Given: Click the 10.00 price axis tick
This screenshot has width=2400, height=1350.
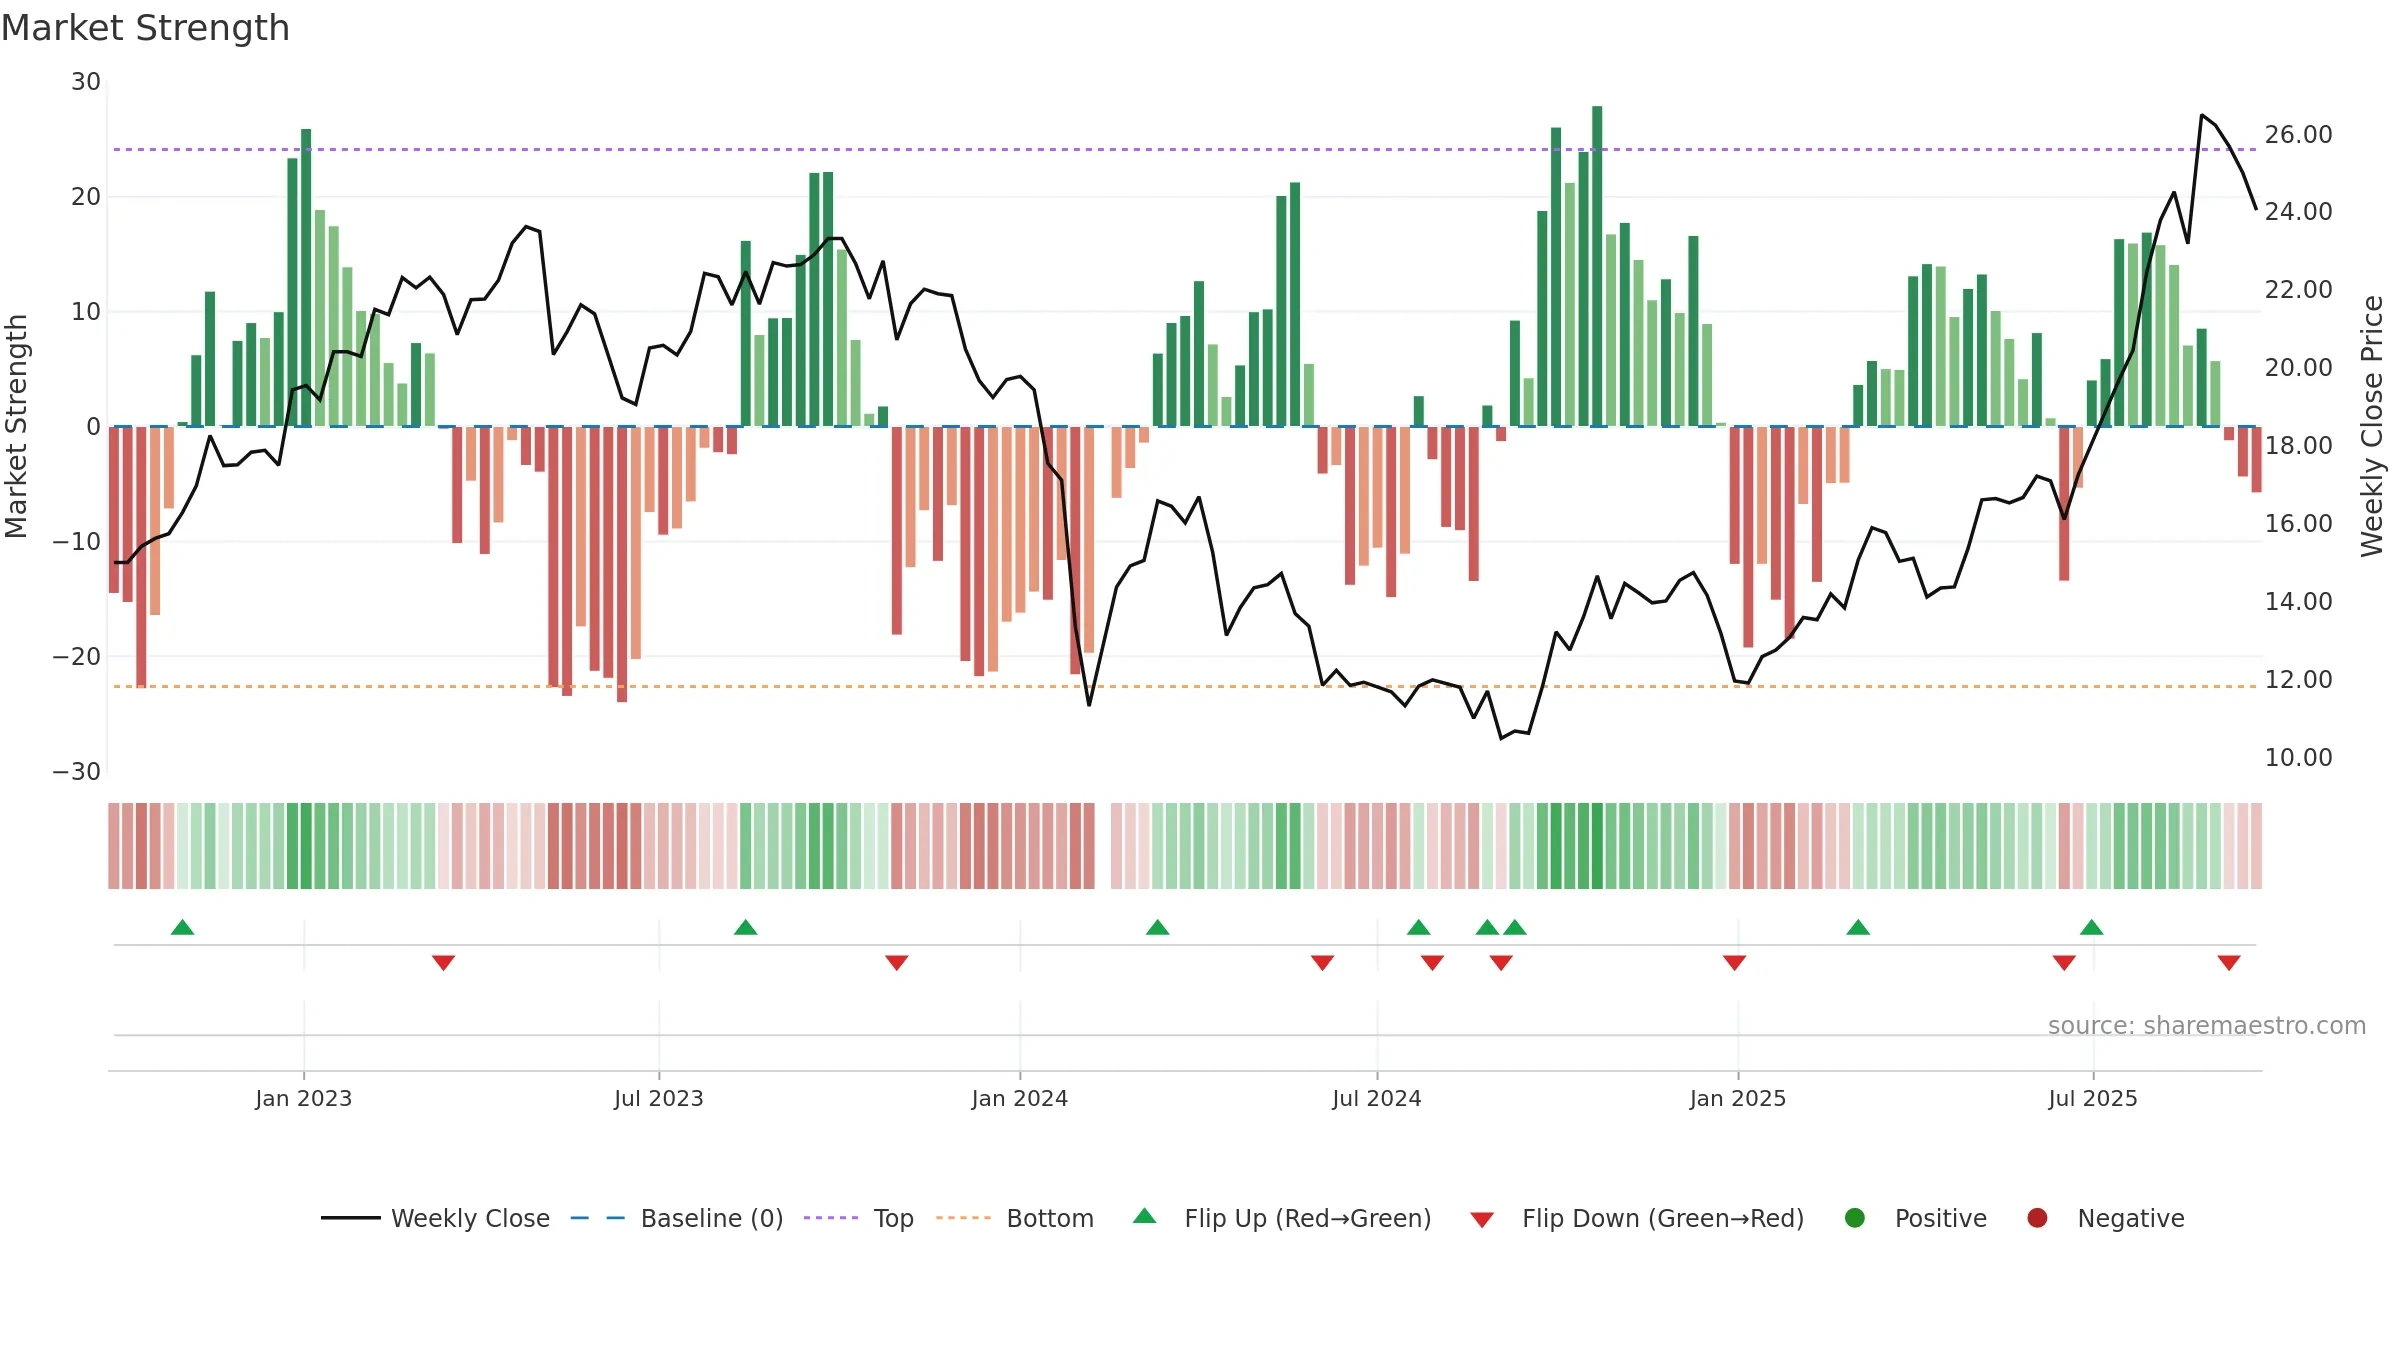Looking at the screenshot, I should pyautogui.click(x=2299, y=758).
